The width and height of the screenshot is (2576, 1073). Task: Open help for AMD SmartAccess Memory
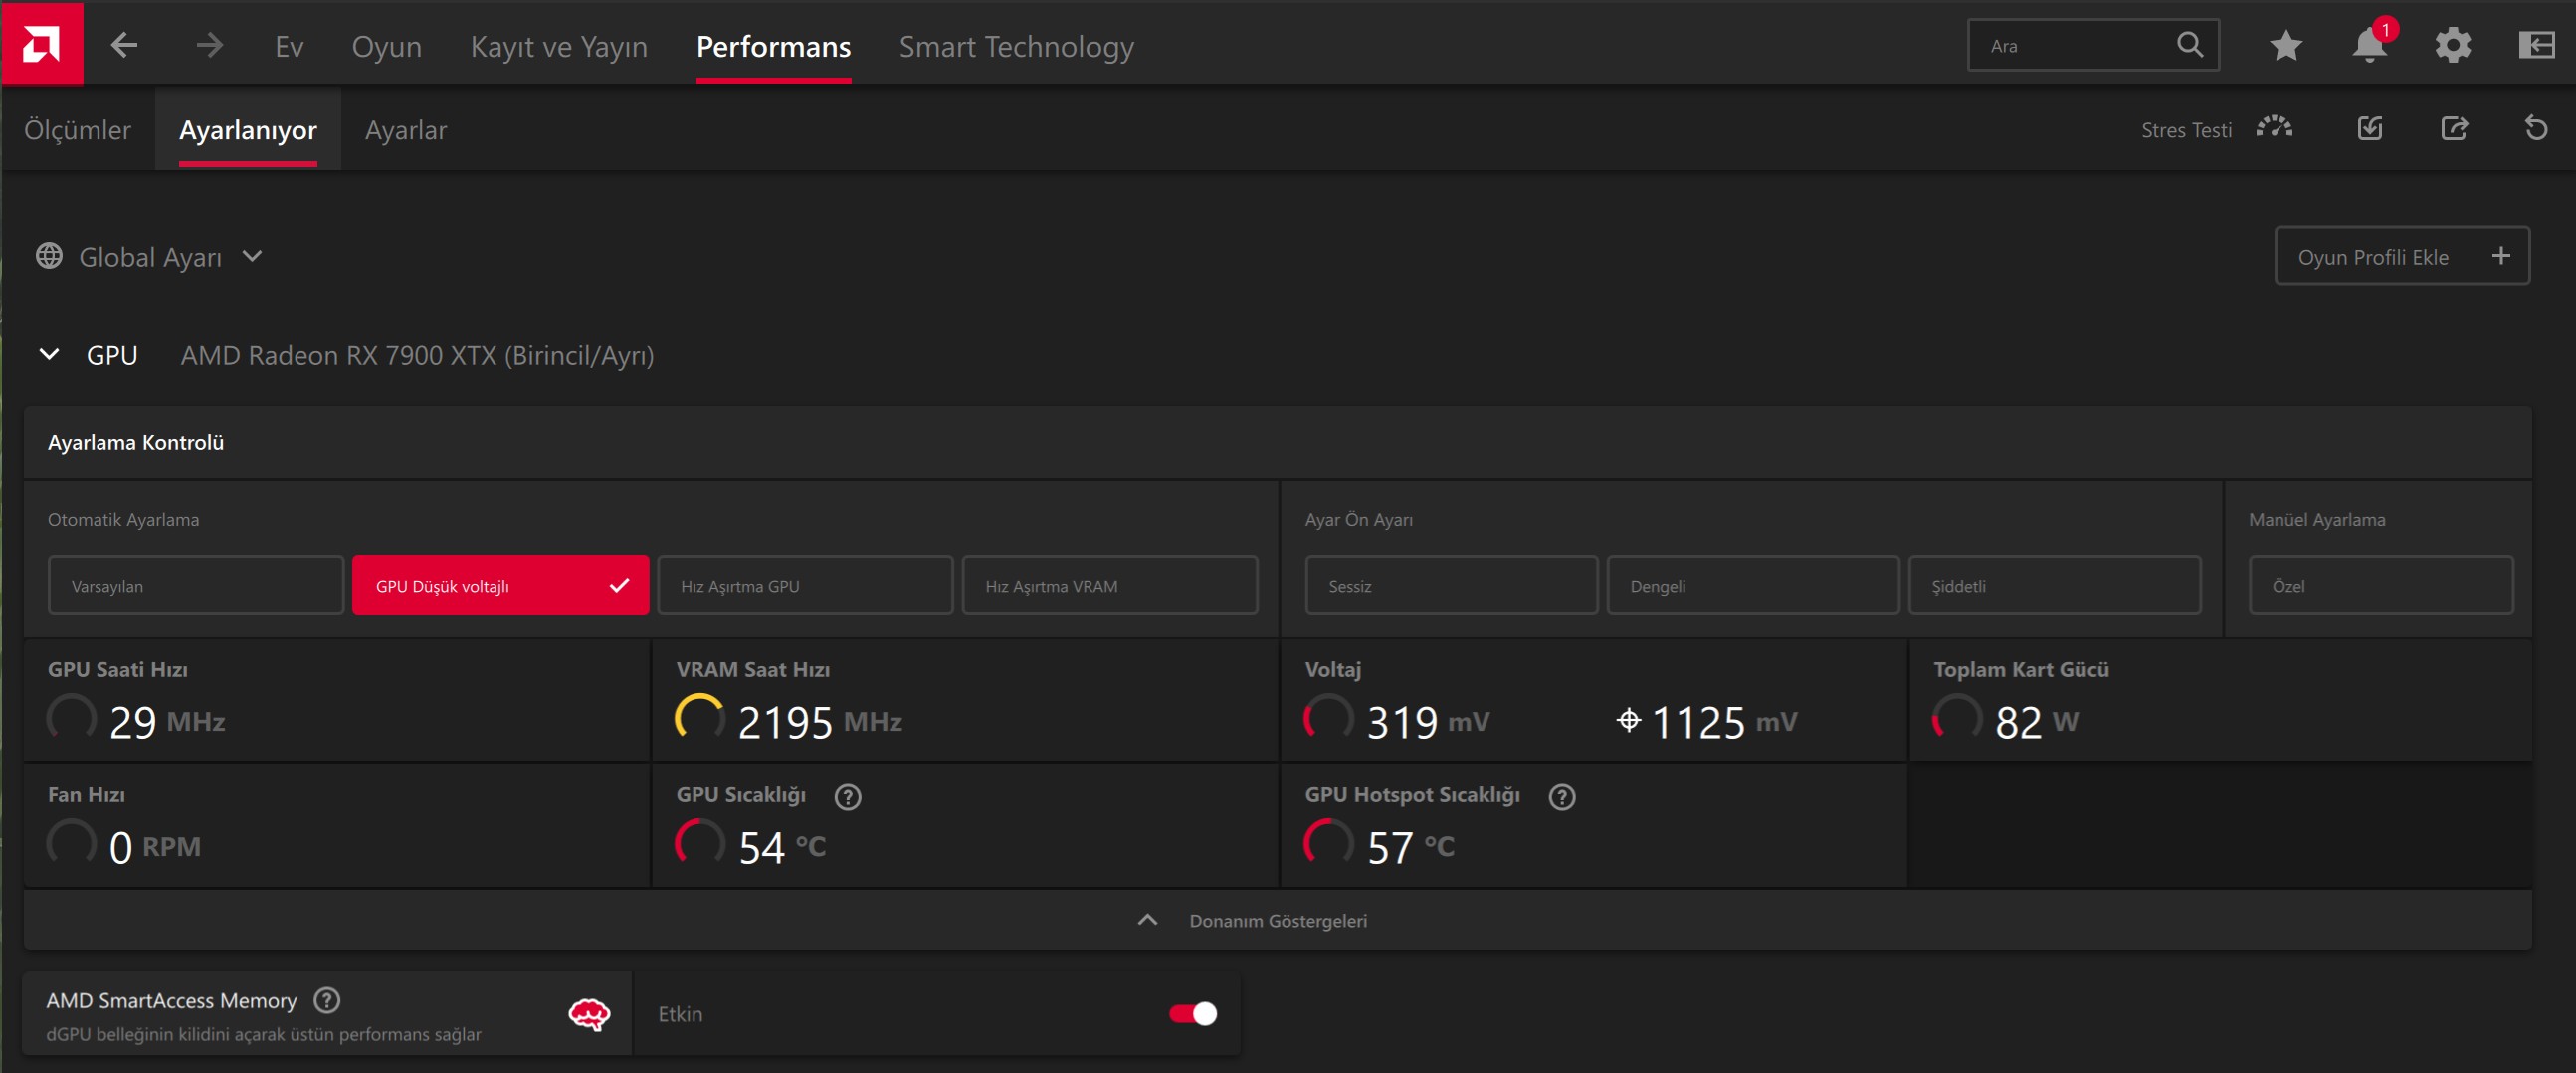pyautogui.click(x=326, y=1000)
